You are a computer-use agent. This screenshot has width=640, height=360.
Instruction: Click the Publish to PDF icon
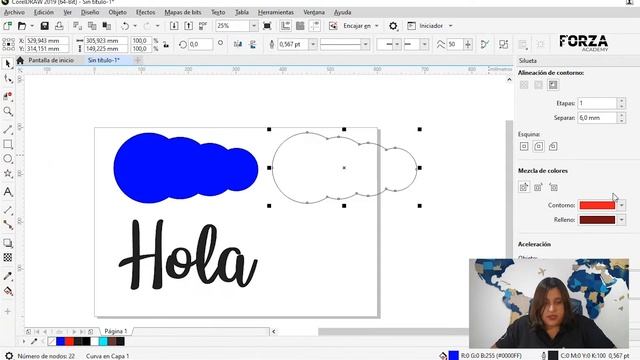tap(203, 26)
